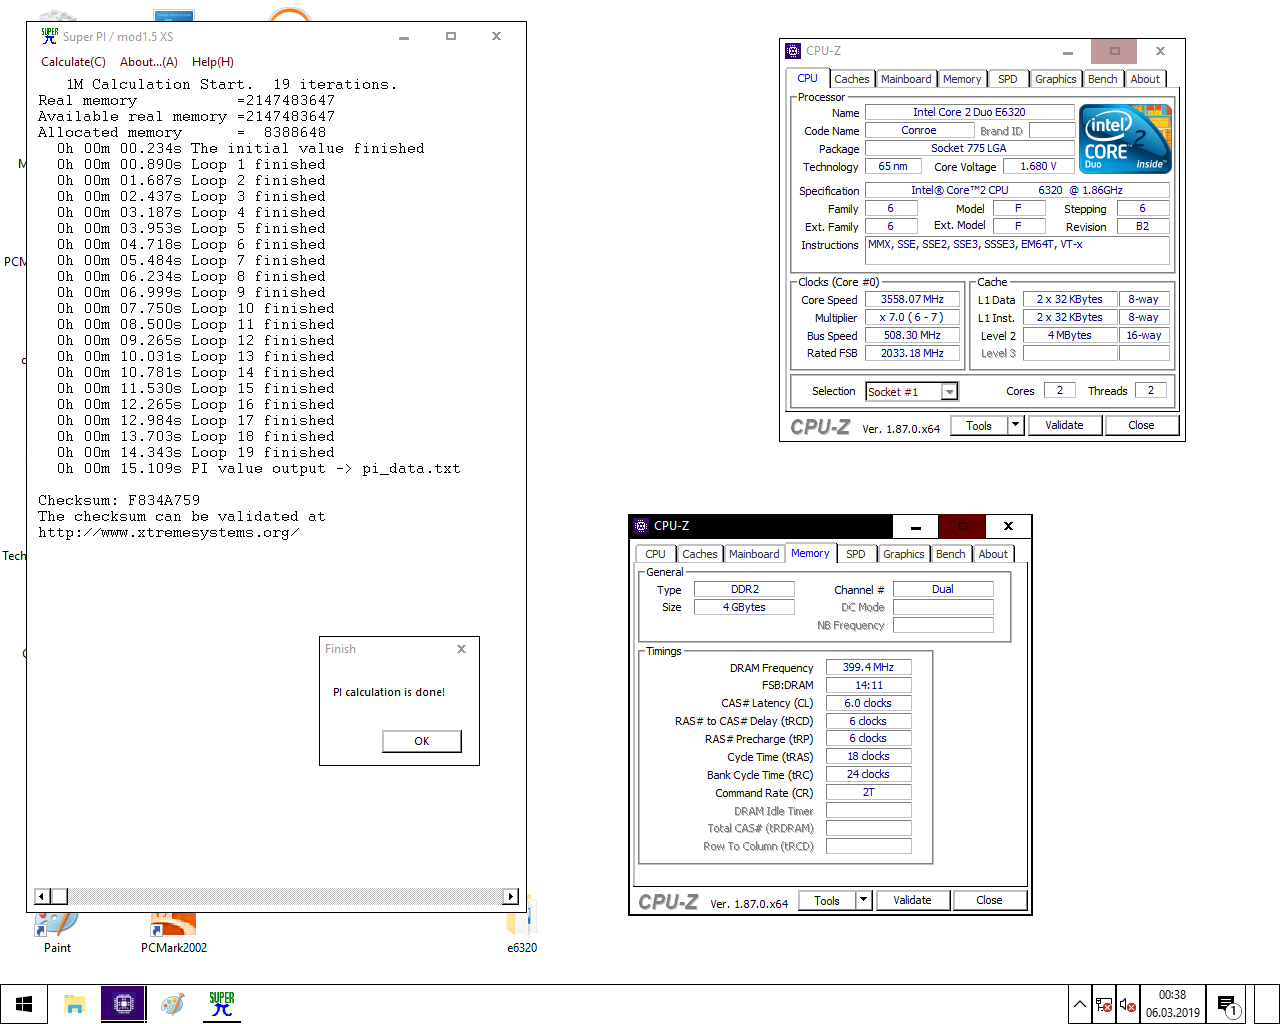Click Close button in top CPU-Z

pyautogui.click(x=1141, y=425)
